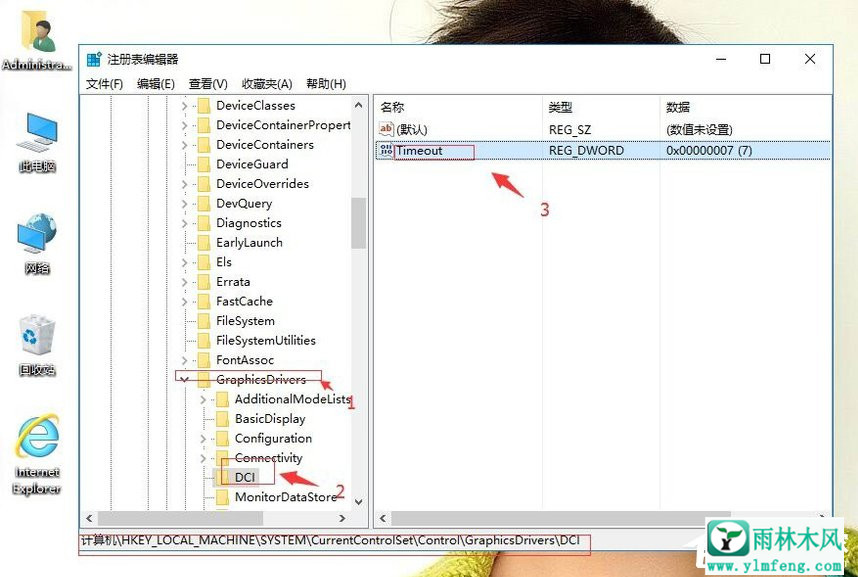
Task: Open the 文件(F) menu
Action: [104, 84]
